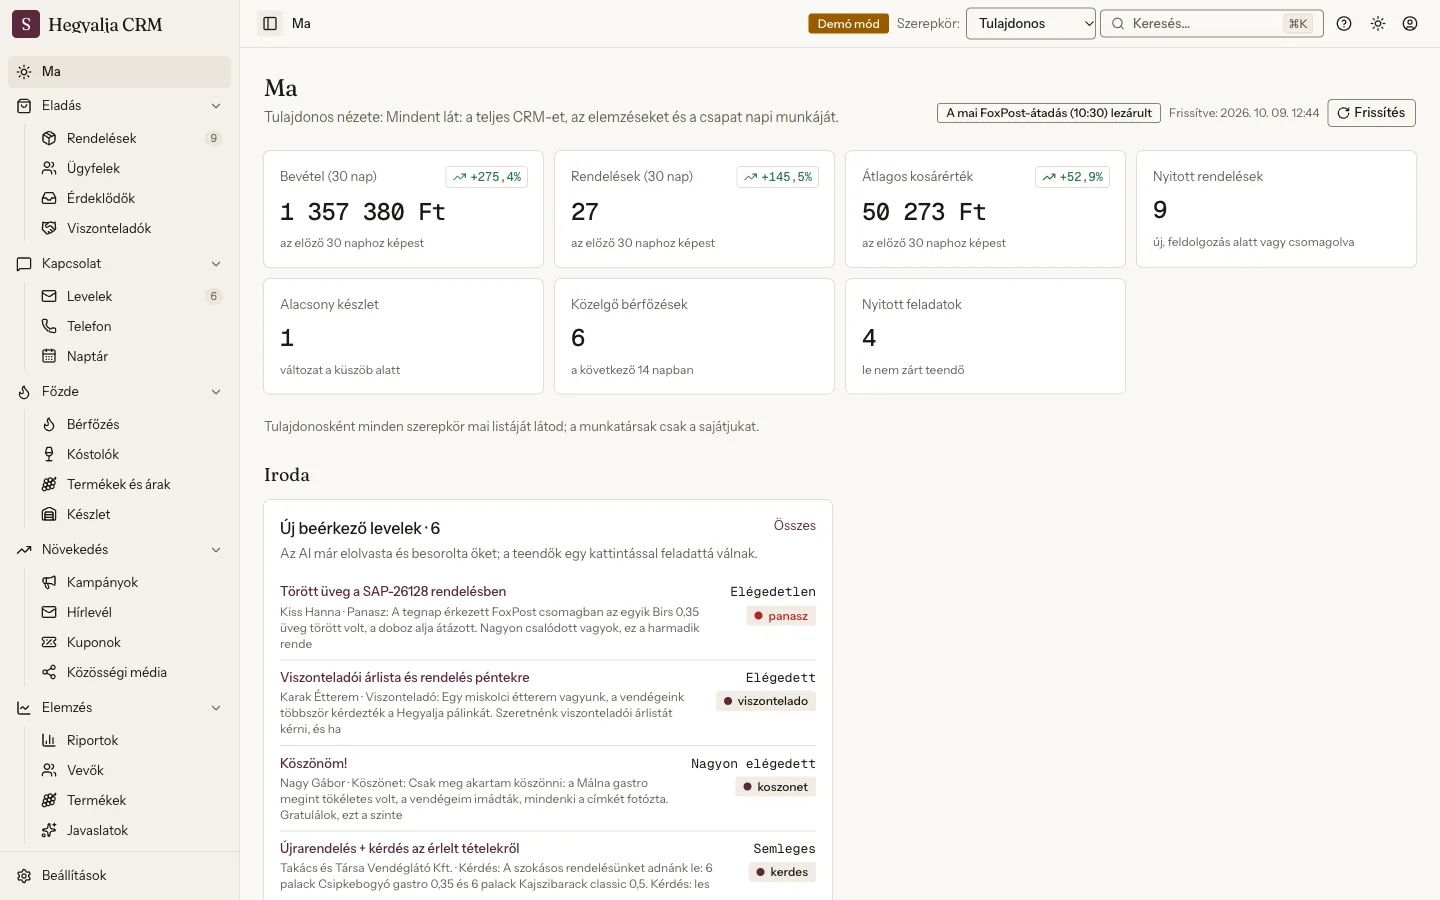
Task: Open the Közelgő bérfőzések card
Action: coord(694,336)
